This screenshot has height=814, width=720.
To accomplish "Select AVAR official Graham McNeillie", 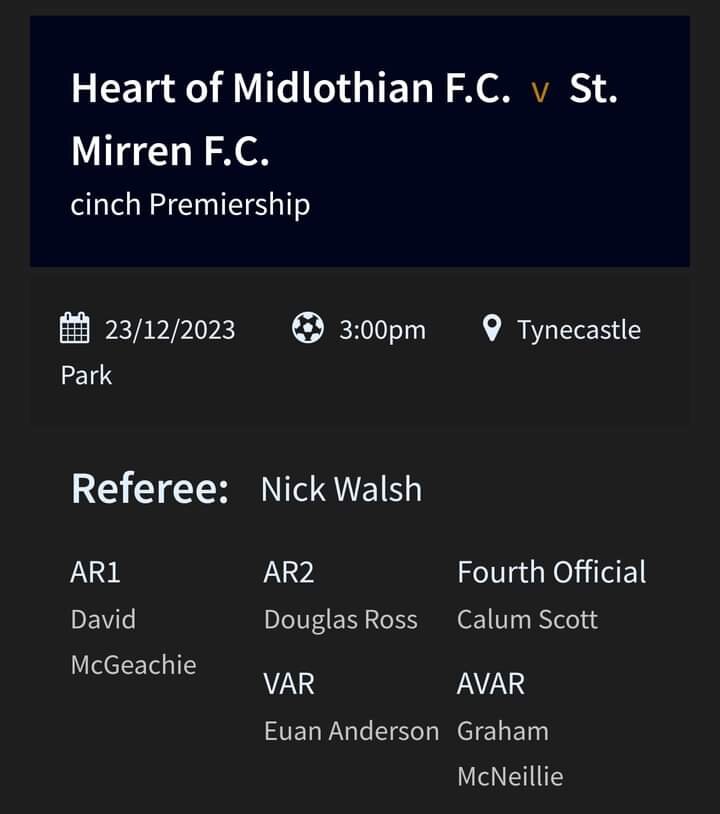I will tap(510, 754).
